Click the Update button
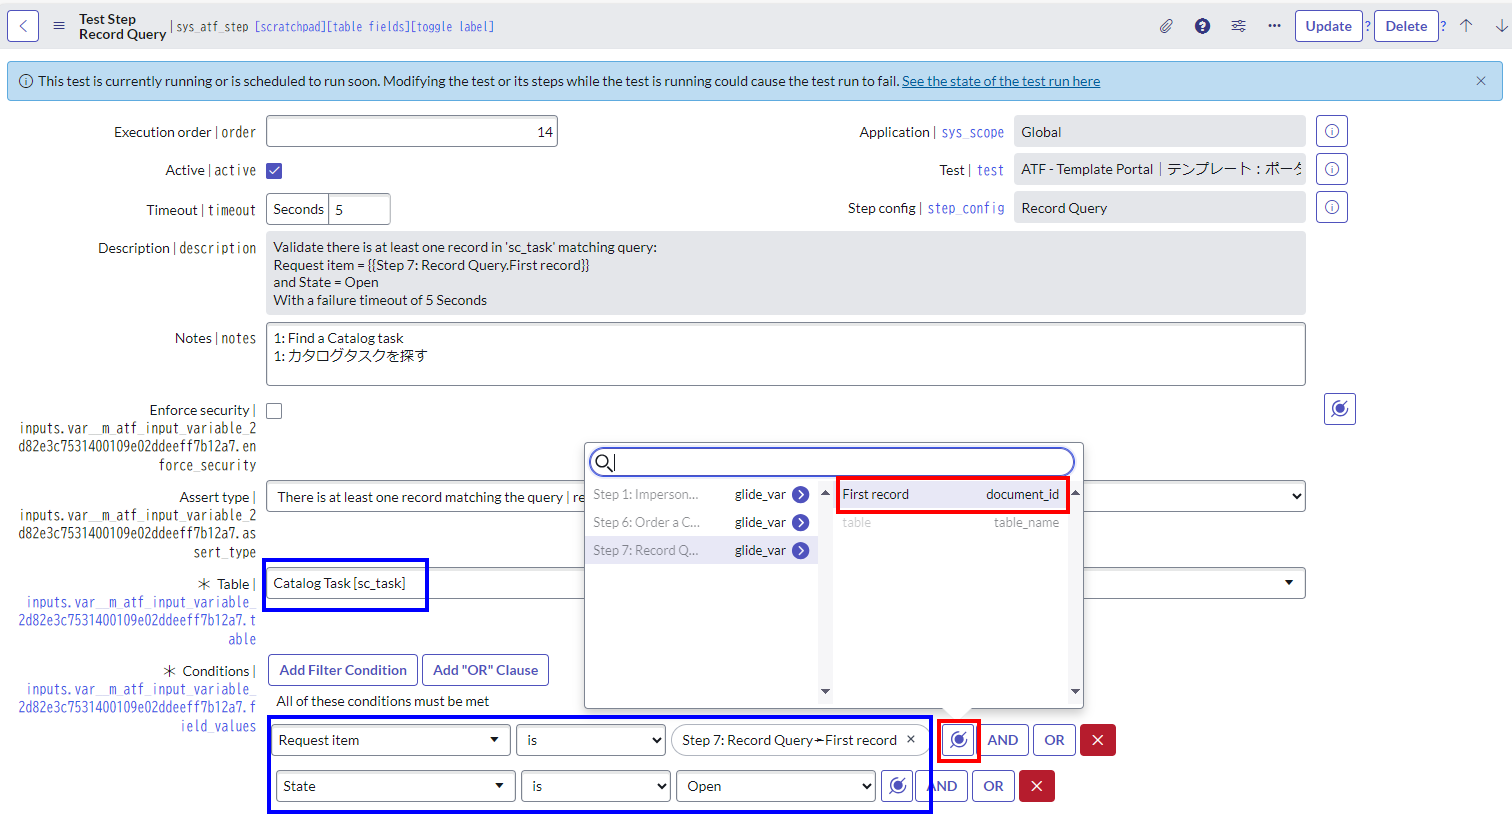 1329,25
